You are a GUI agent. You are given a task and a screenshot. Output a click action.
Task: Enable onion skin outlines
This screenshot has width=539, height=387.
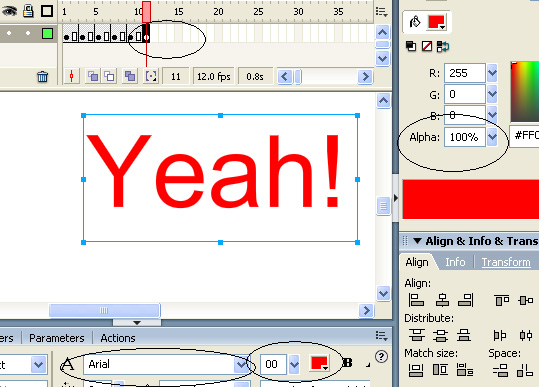coord(109,76)
